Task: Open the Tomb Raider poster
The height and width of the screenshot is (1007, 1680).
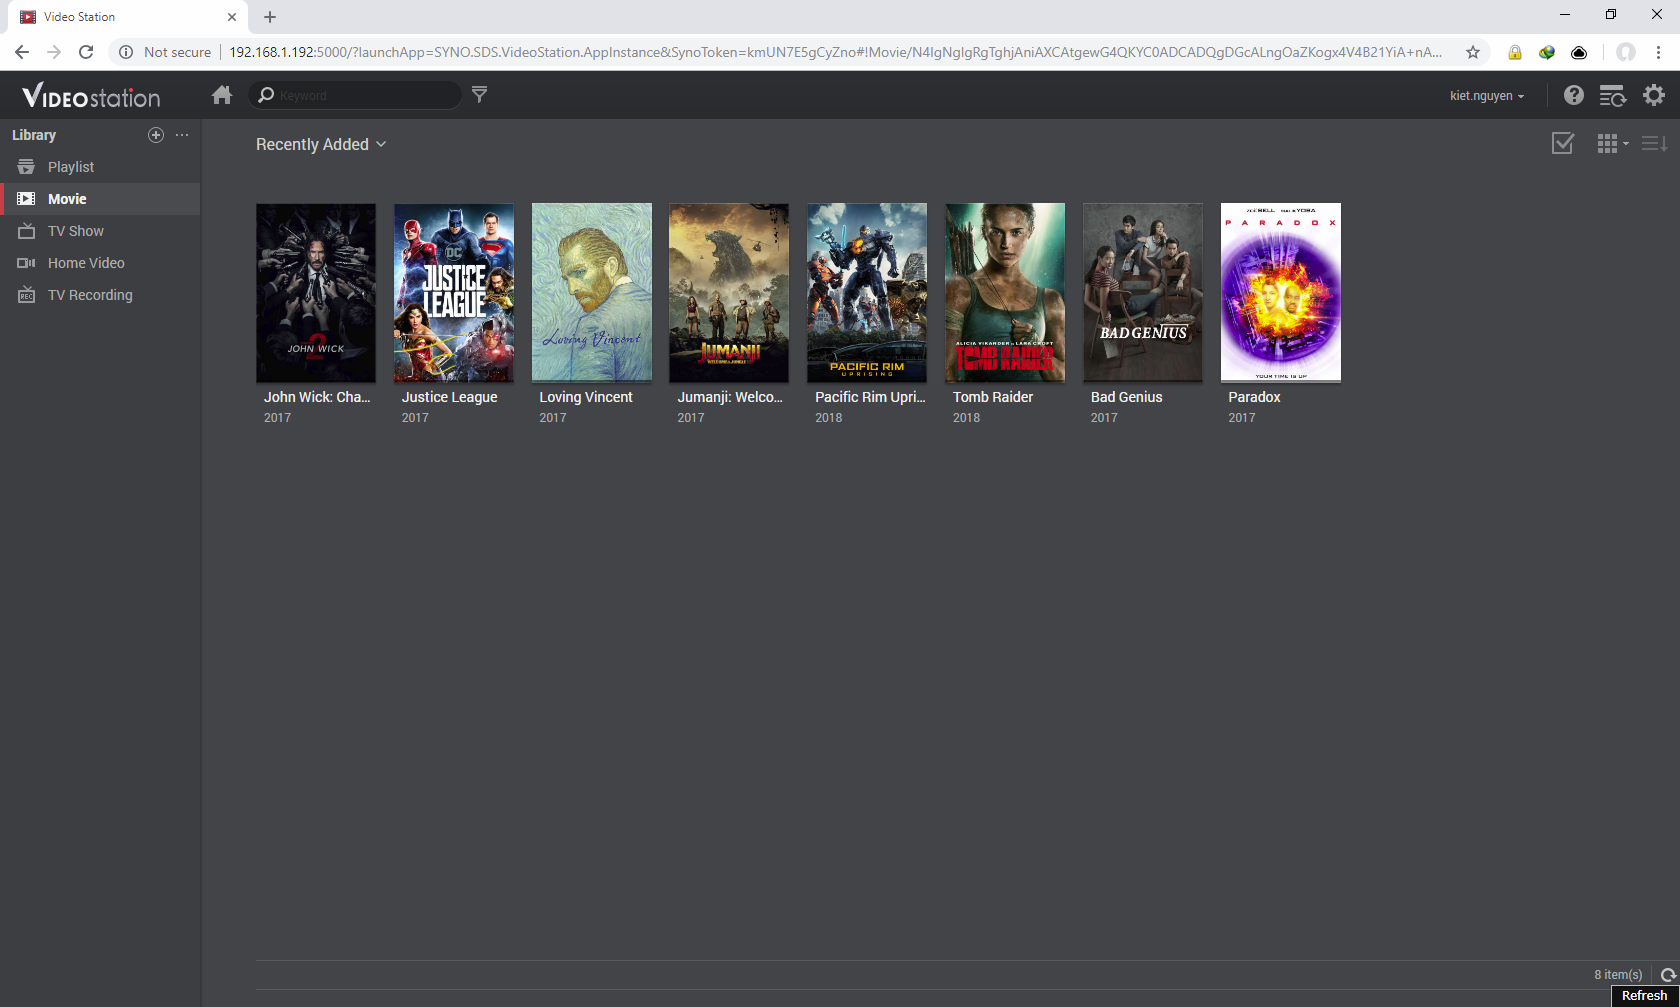Action: click(x=1005, y=292)
